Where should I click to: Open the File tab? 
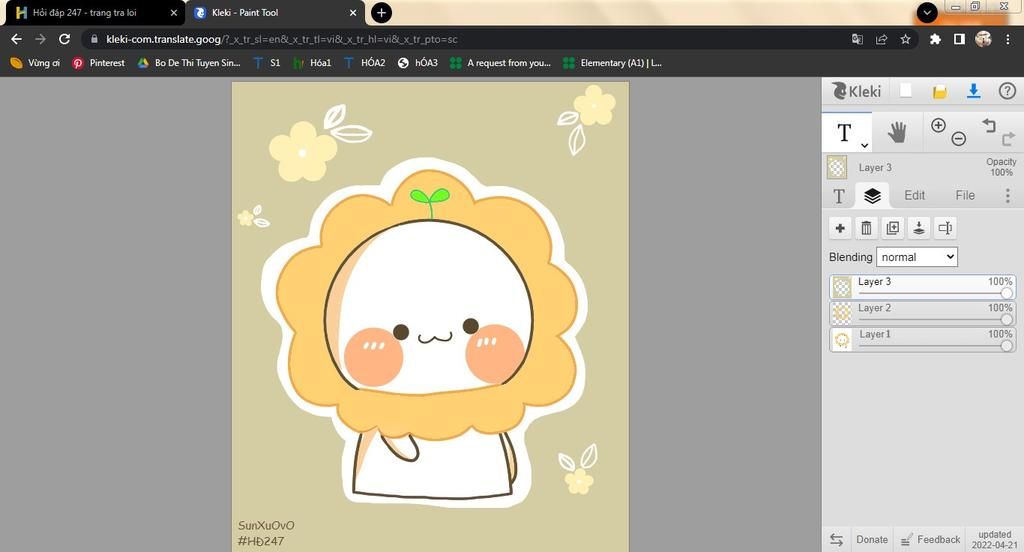tap(965, 195)
